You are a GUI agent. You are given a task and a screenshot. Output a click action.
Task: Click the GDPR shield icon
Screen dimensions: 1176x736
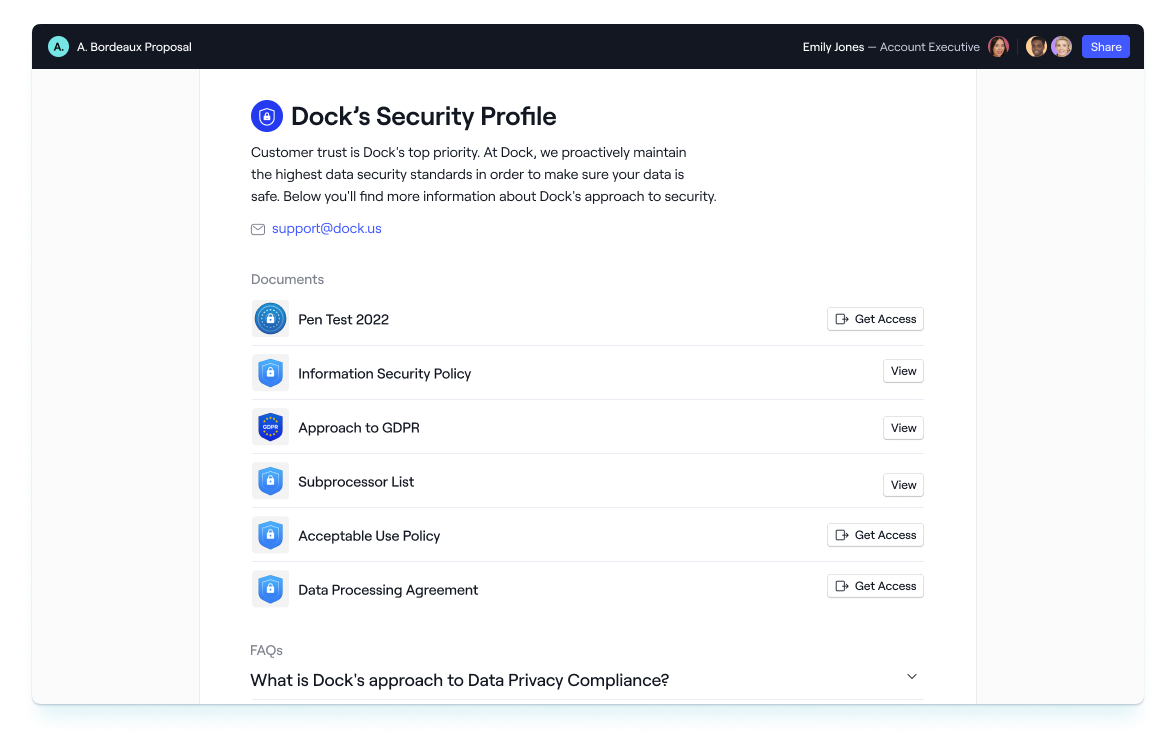point(270,427)
